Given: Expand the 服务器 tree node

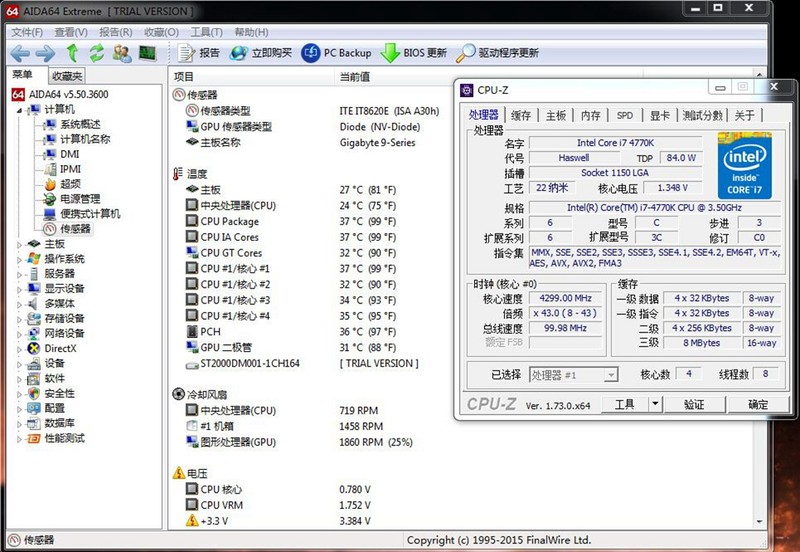Looking at the screenshot, I should (19, 274).
